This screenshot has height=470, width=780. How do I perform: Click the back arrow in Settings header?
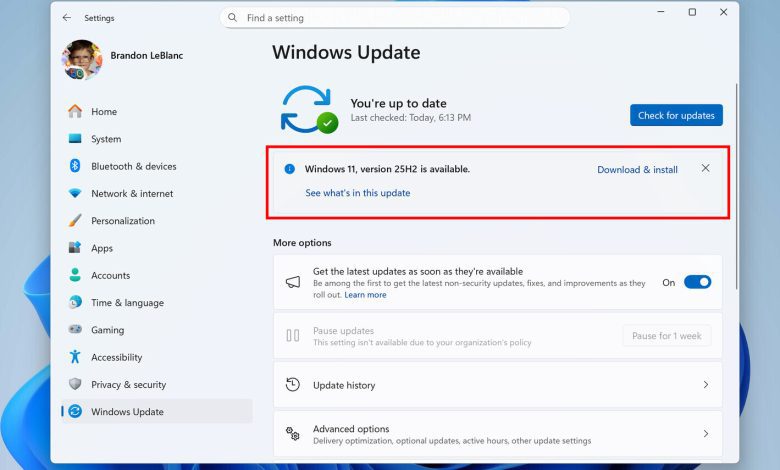pos(66,18)
